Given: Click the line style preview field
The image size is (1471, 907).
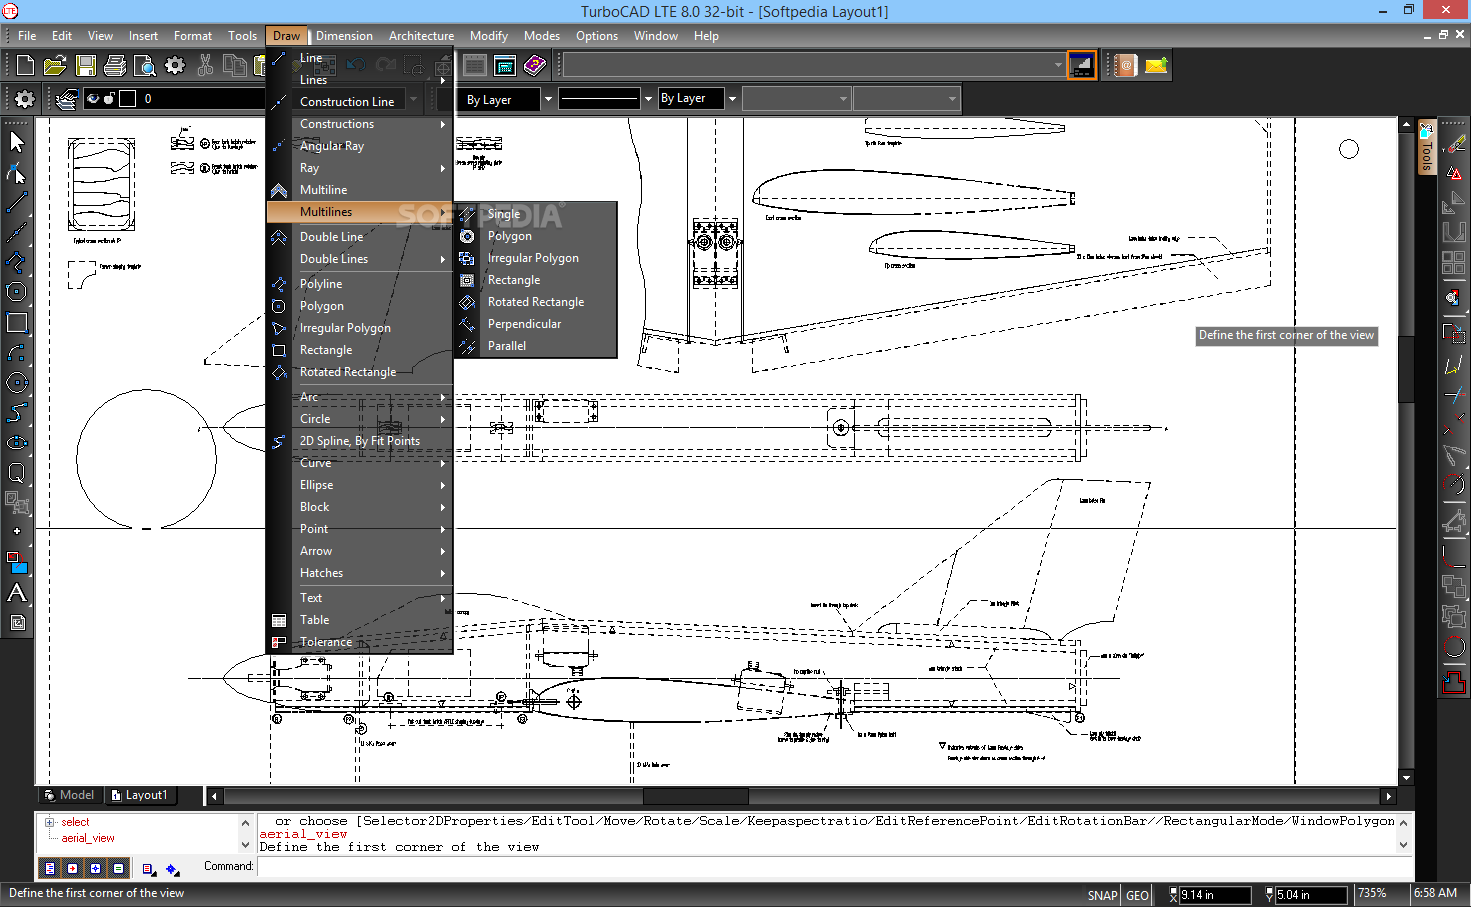Looking at the screenshot, I should 599,99.
